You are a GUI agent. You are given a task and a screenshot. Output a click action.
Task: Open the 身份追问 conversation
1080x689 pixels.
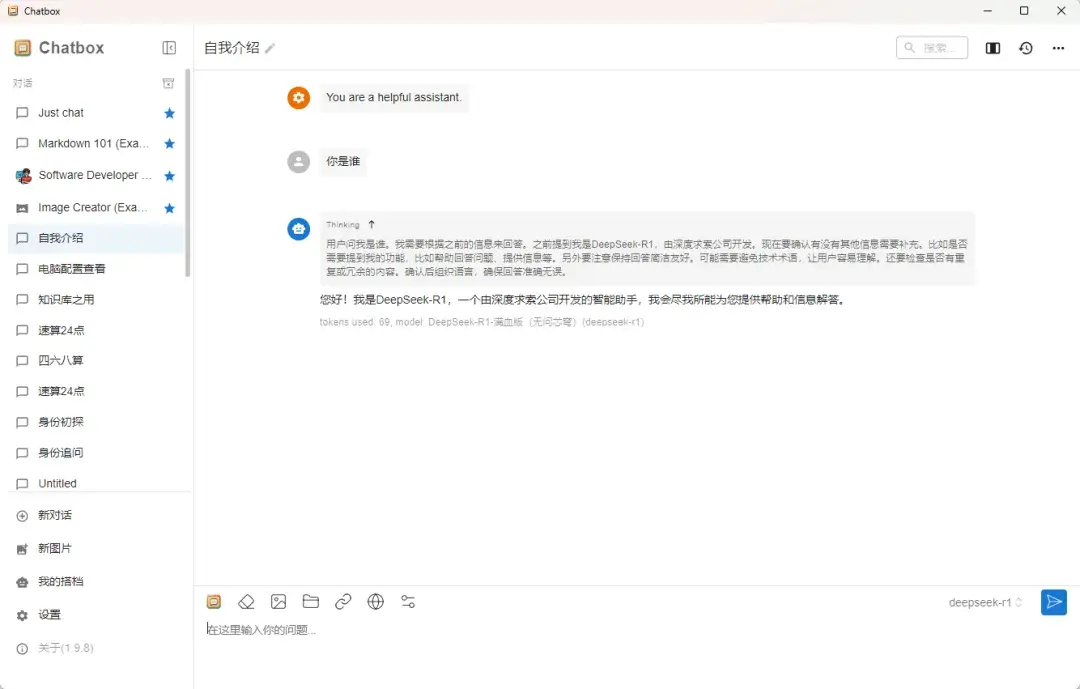[96, 453]
